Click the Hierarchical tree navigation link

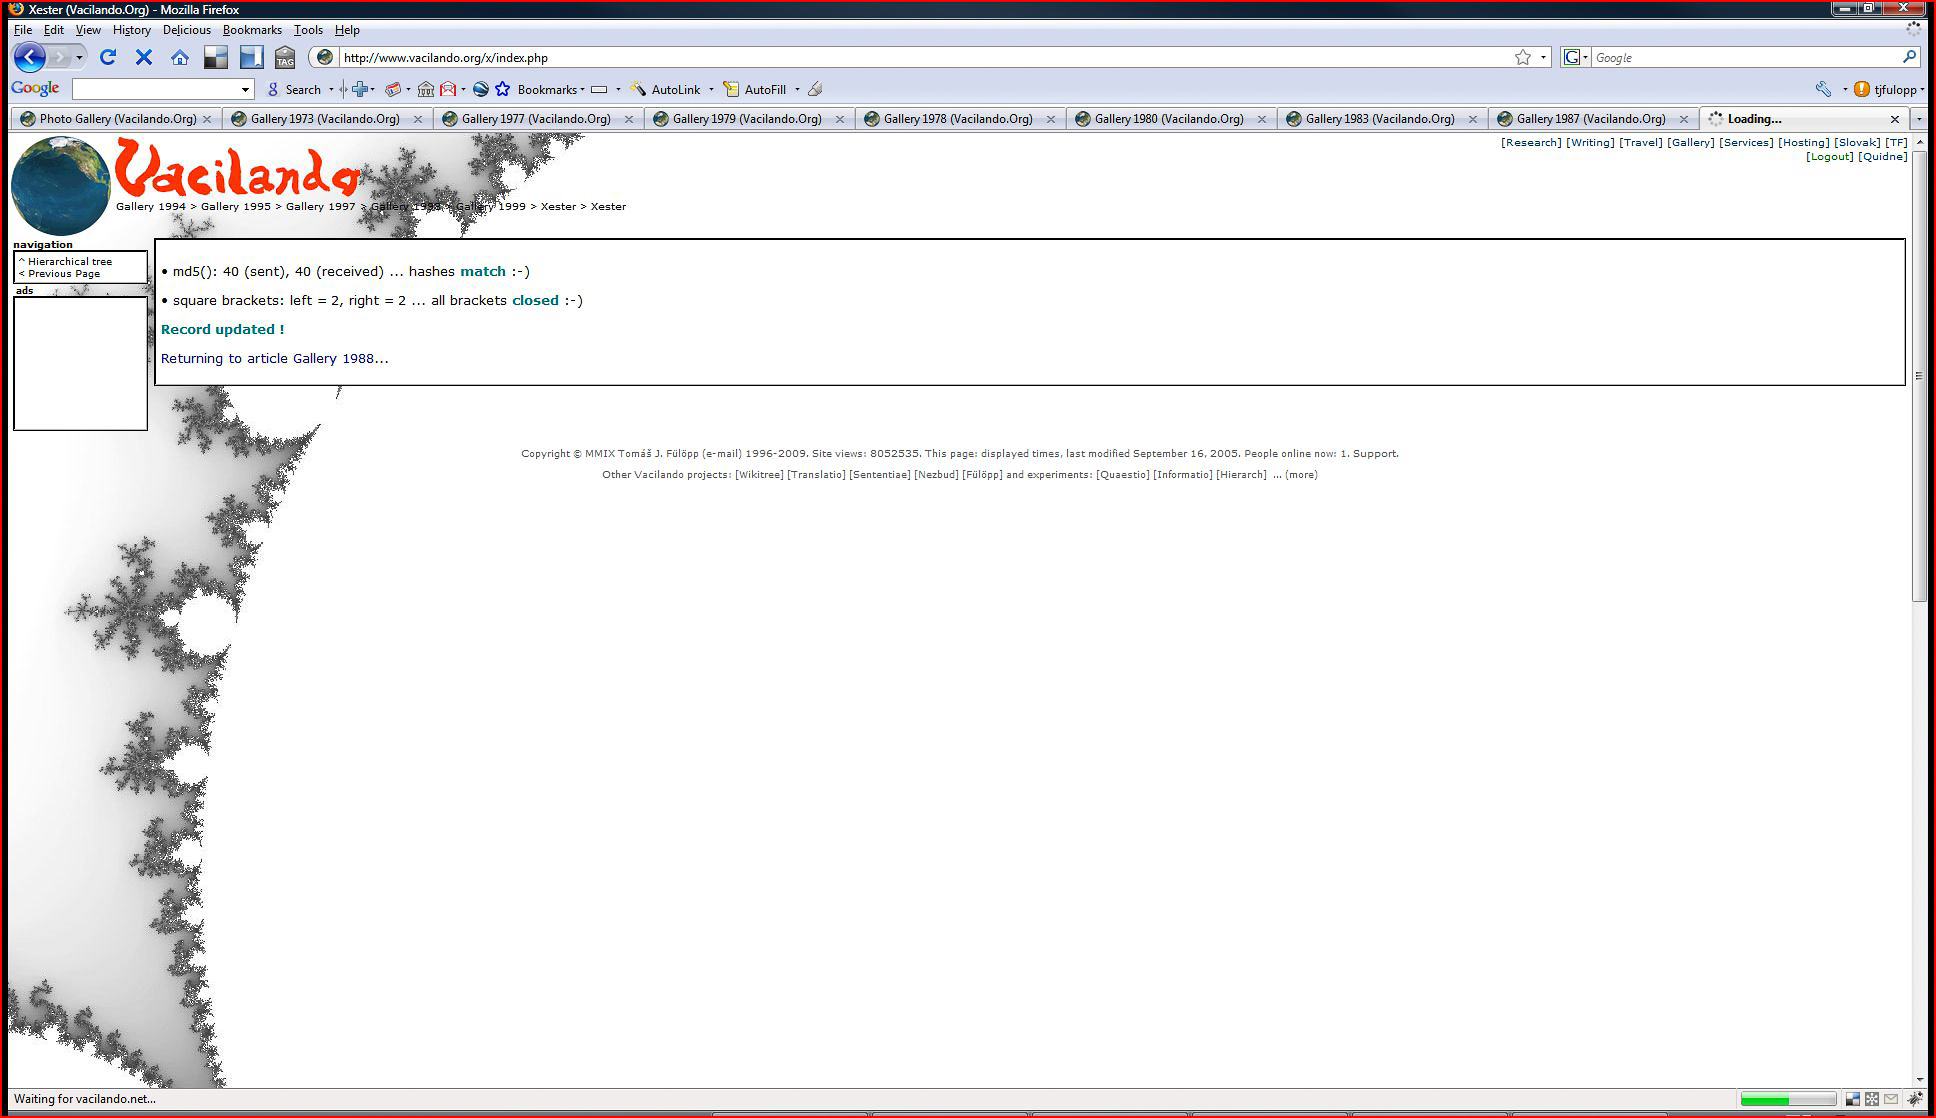[70, 261]
